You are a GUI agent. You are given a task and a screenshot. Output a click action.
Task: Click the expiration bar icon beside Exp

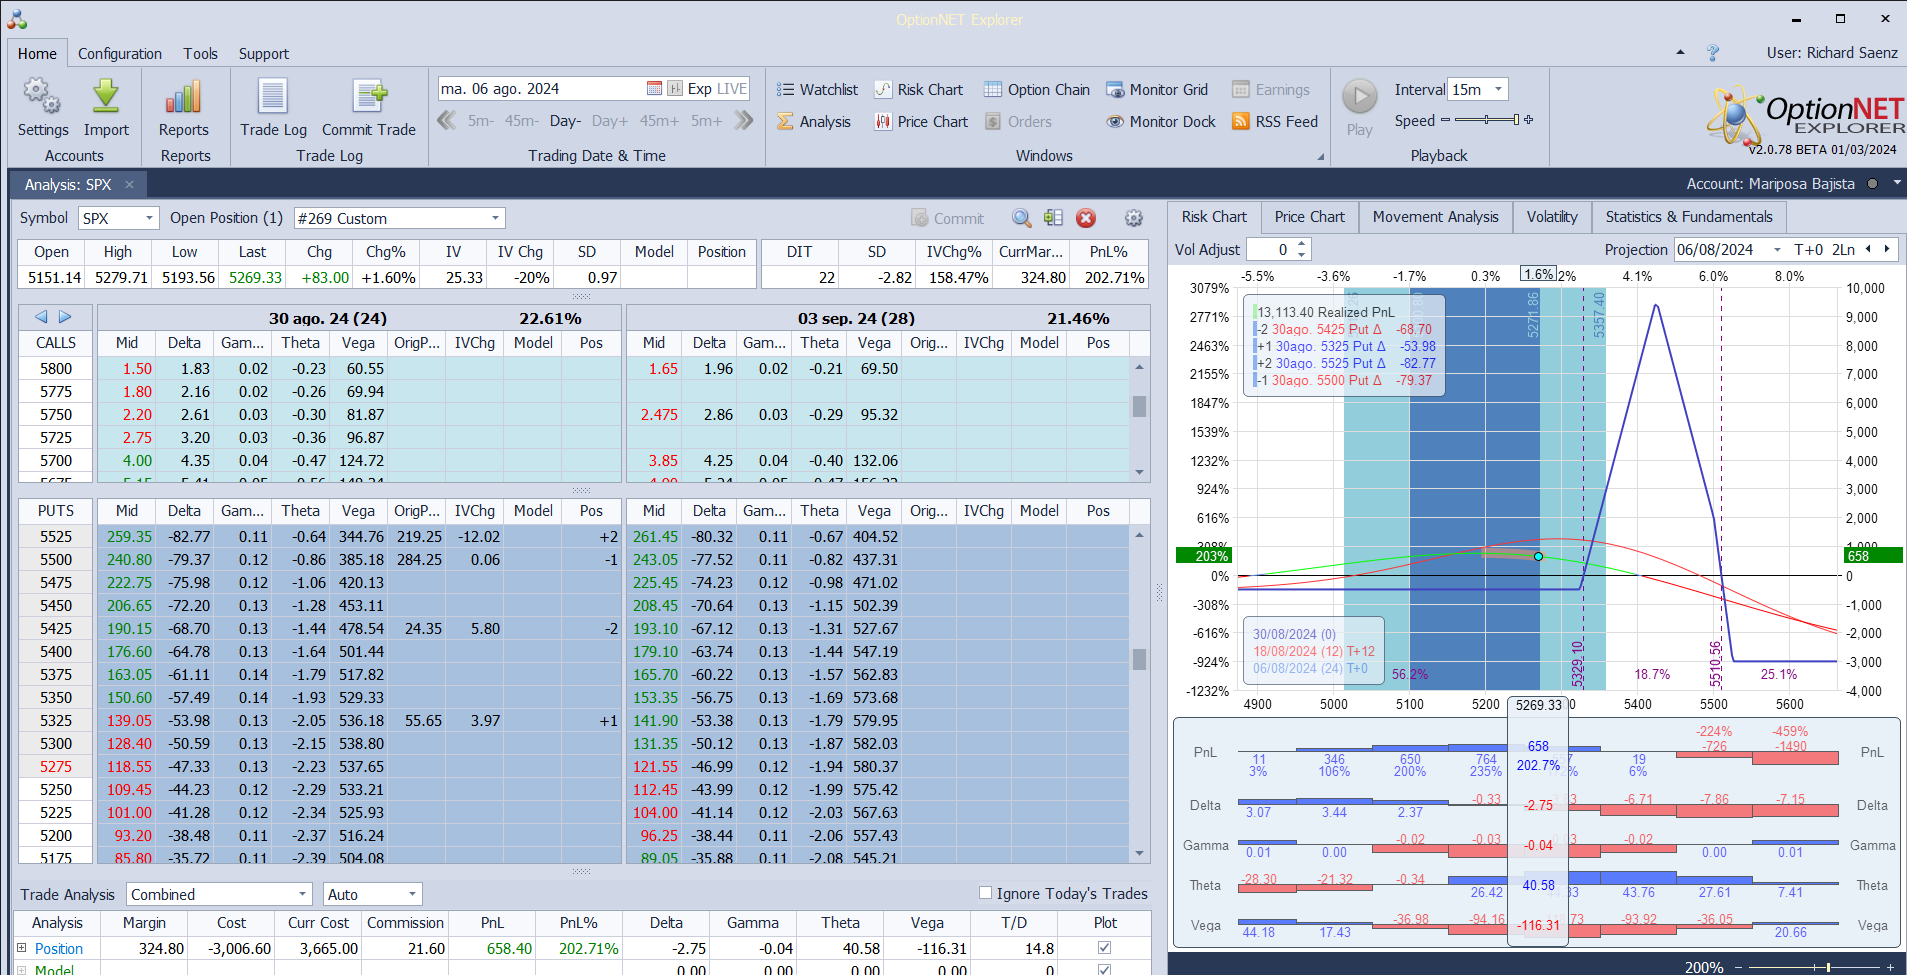point(675,88)
